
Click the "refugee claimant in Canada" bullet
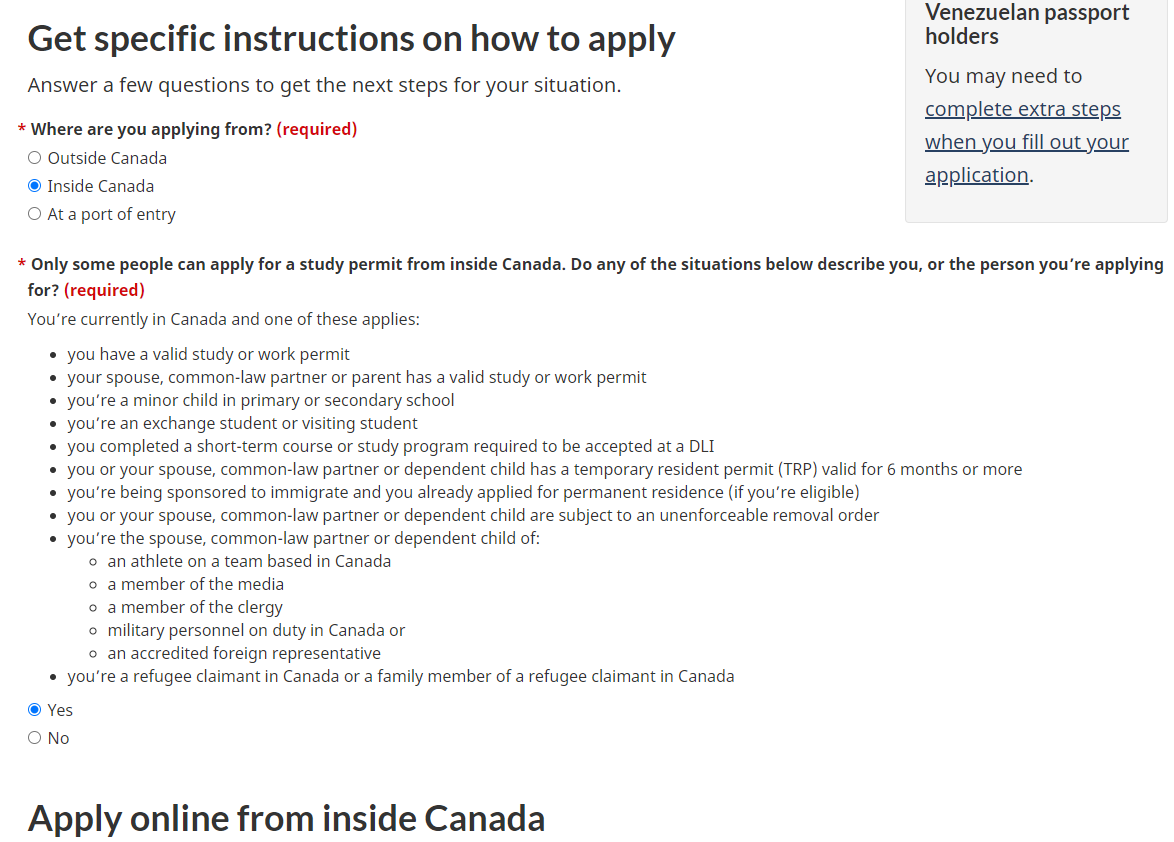point(400,676)
